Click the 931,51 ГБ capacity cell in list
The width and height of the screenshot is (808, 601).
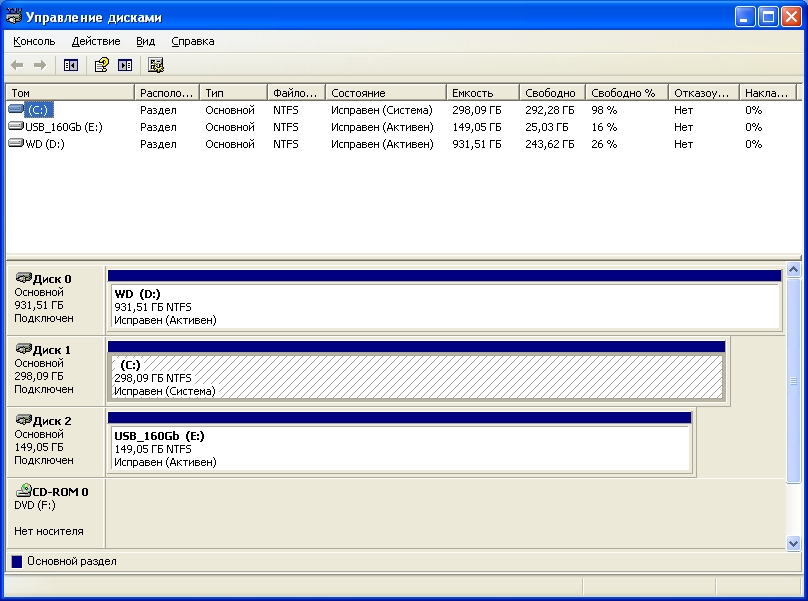tap(477, 144)
